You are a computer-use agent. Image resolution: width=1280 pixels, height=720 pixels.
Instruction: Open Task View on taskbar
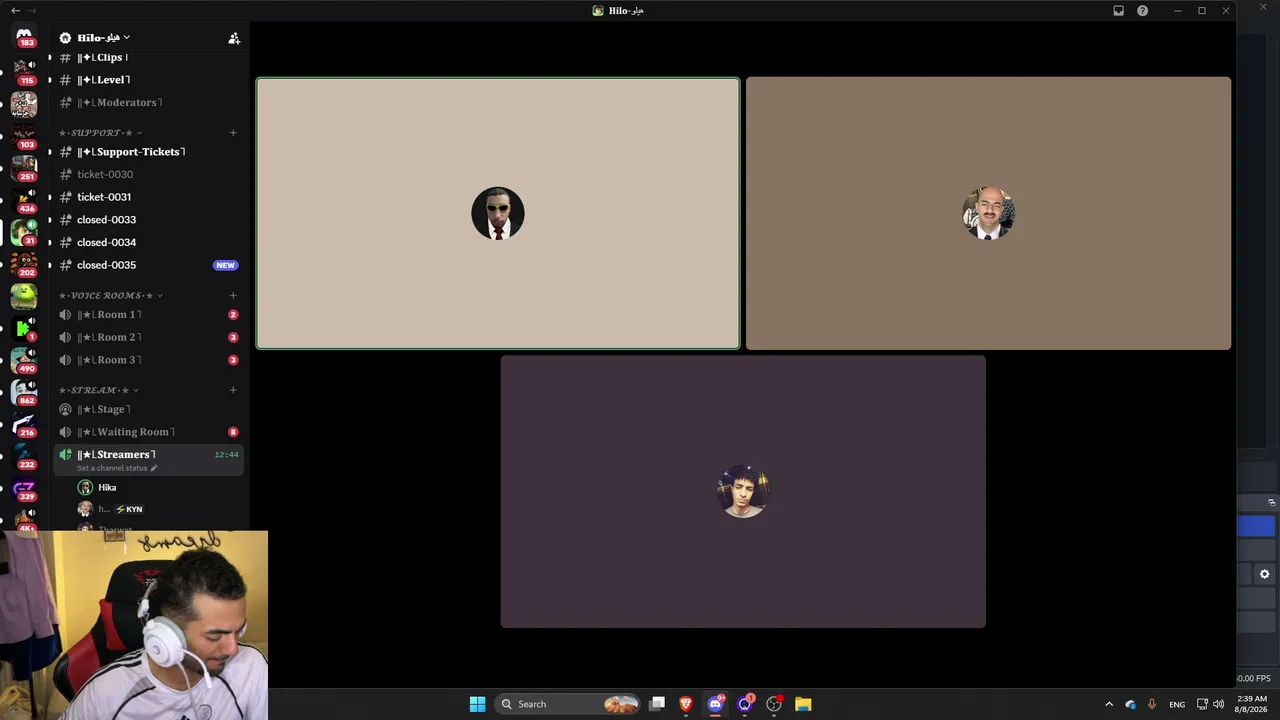click(657, 704)
